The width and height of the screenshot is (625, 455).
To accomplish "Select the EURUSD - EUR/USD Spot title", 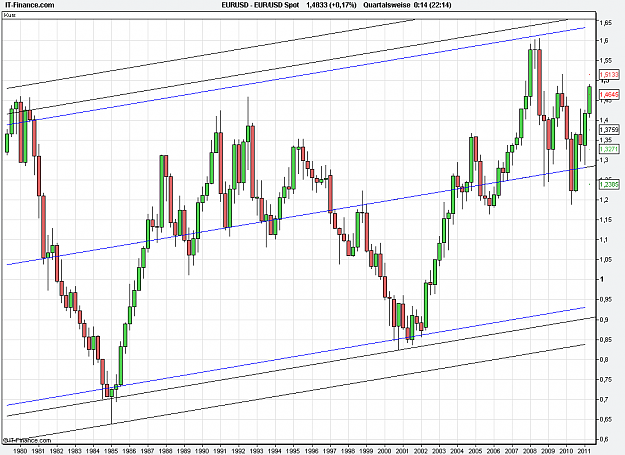I will click(x=260, y=5).
